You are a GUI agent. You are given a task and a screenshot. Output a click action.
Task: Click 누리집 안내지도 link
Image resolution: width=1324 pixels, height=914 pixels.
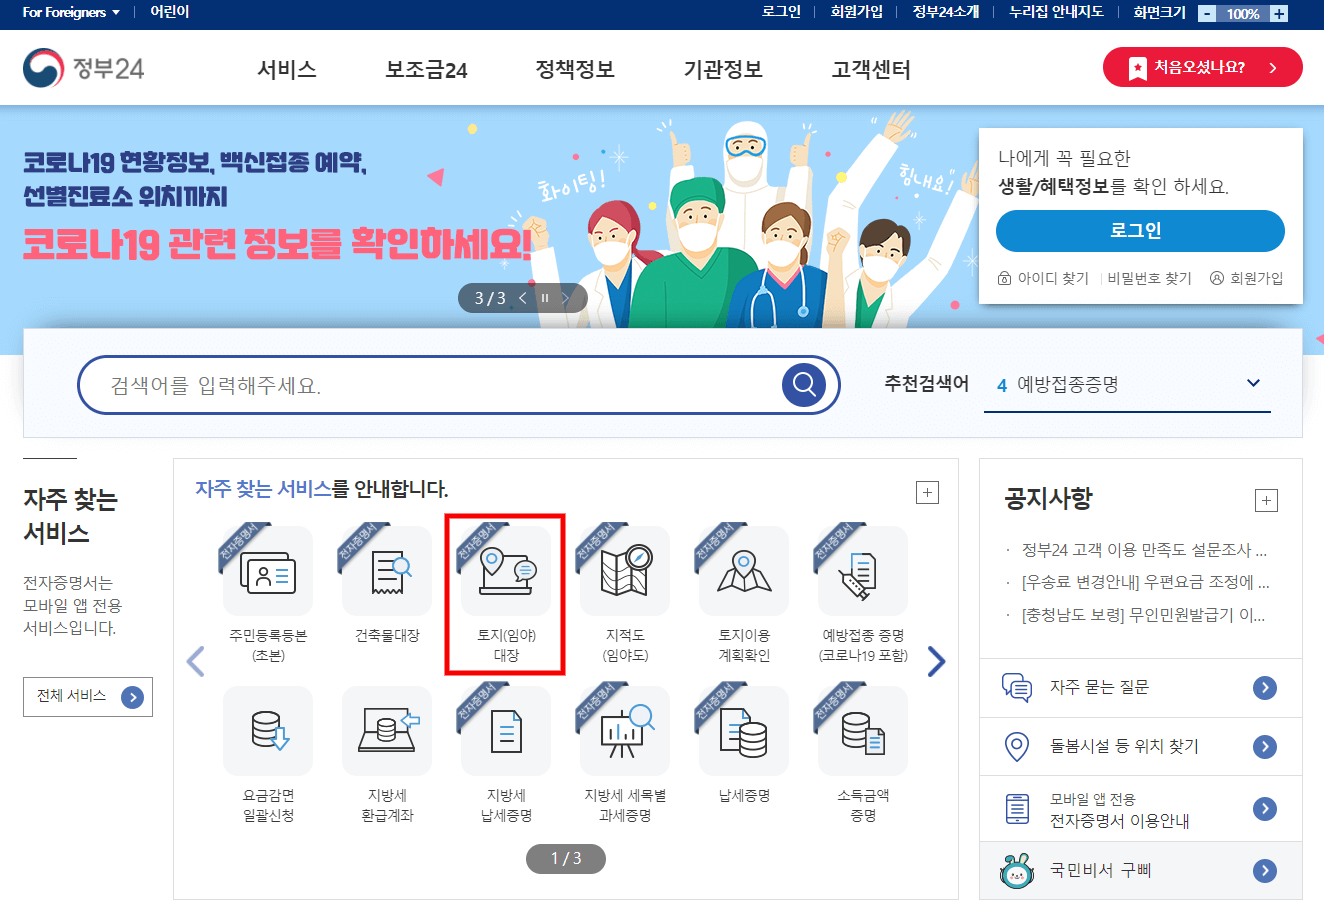1056,12
